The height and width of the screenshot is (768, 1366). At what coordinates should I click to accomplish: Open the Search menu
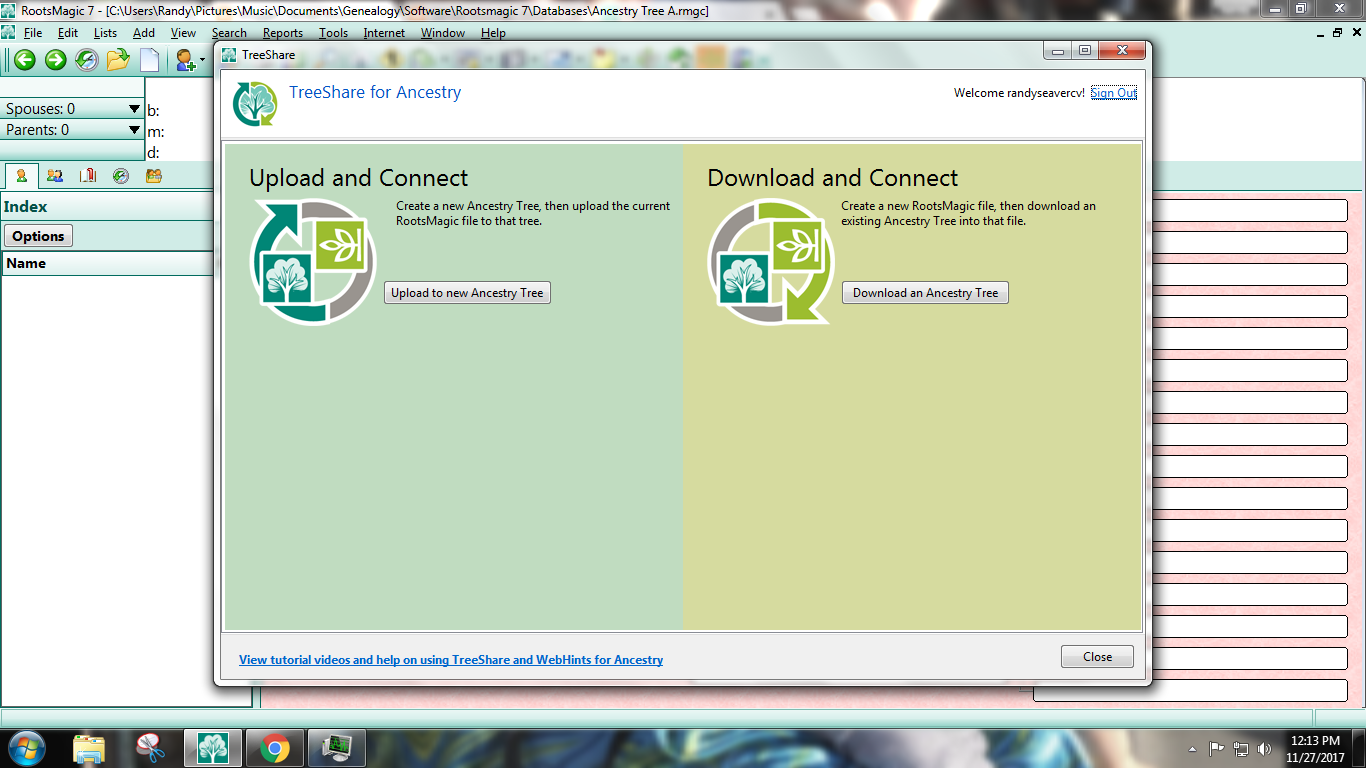point(229,33)
